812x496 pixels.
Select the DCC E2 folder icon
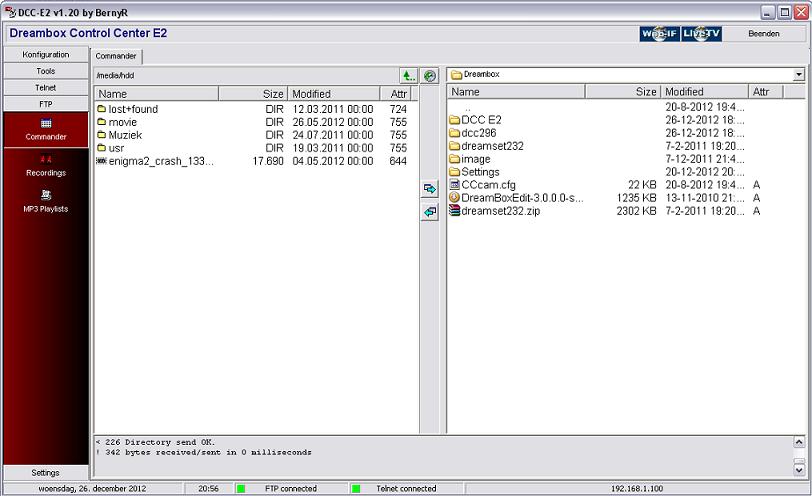455,120
